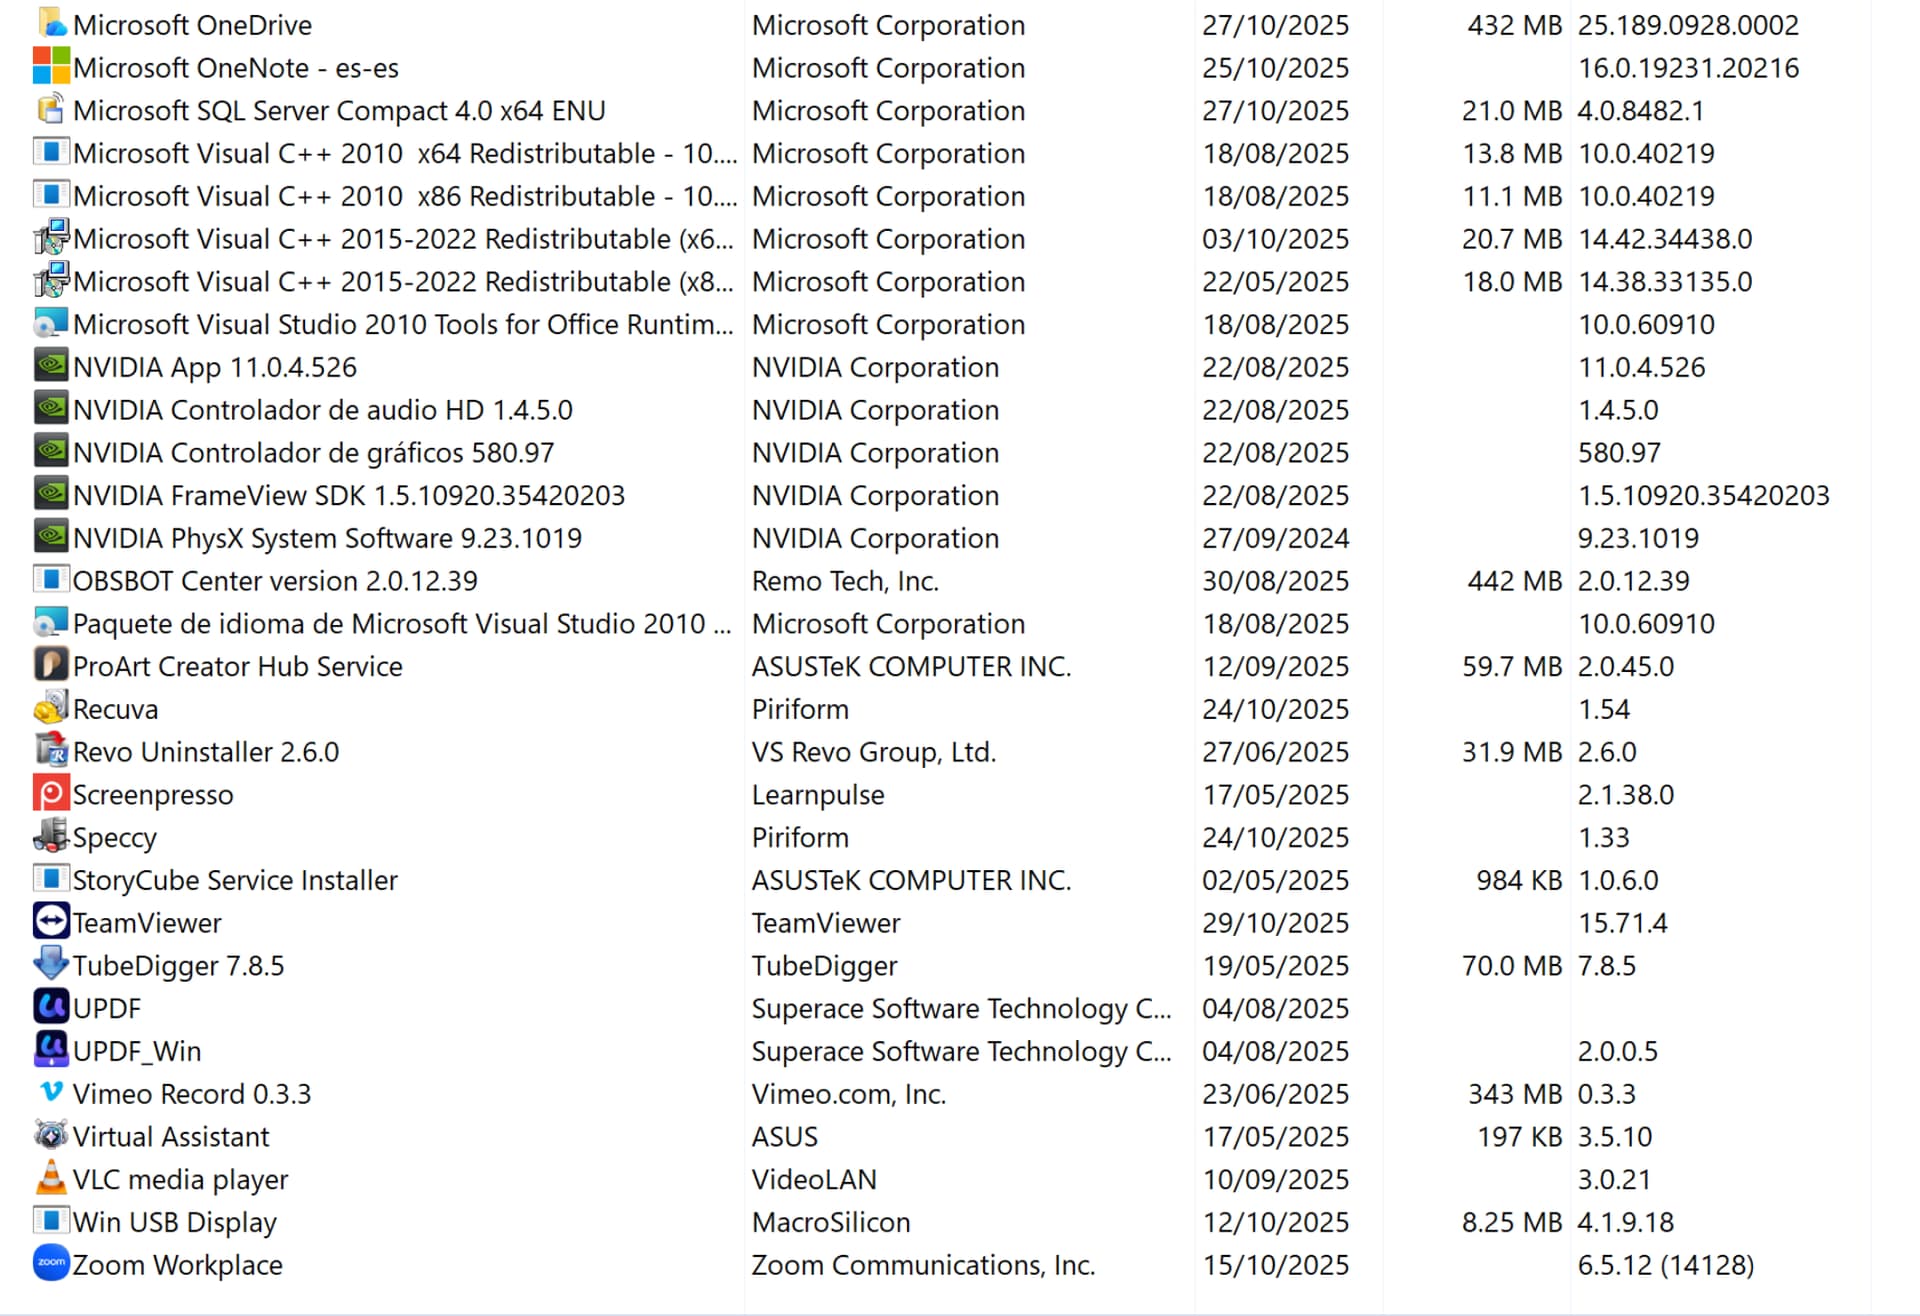1920x1316 pixels.
Task: Click the NVIDIA App green icon
Action: (x=51, y=366)
